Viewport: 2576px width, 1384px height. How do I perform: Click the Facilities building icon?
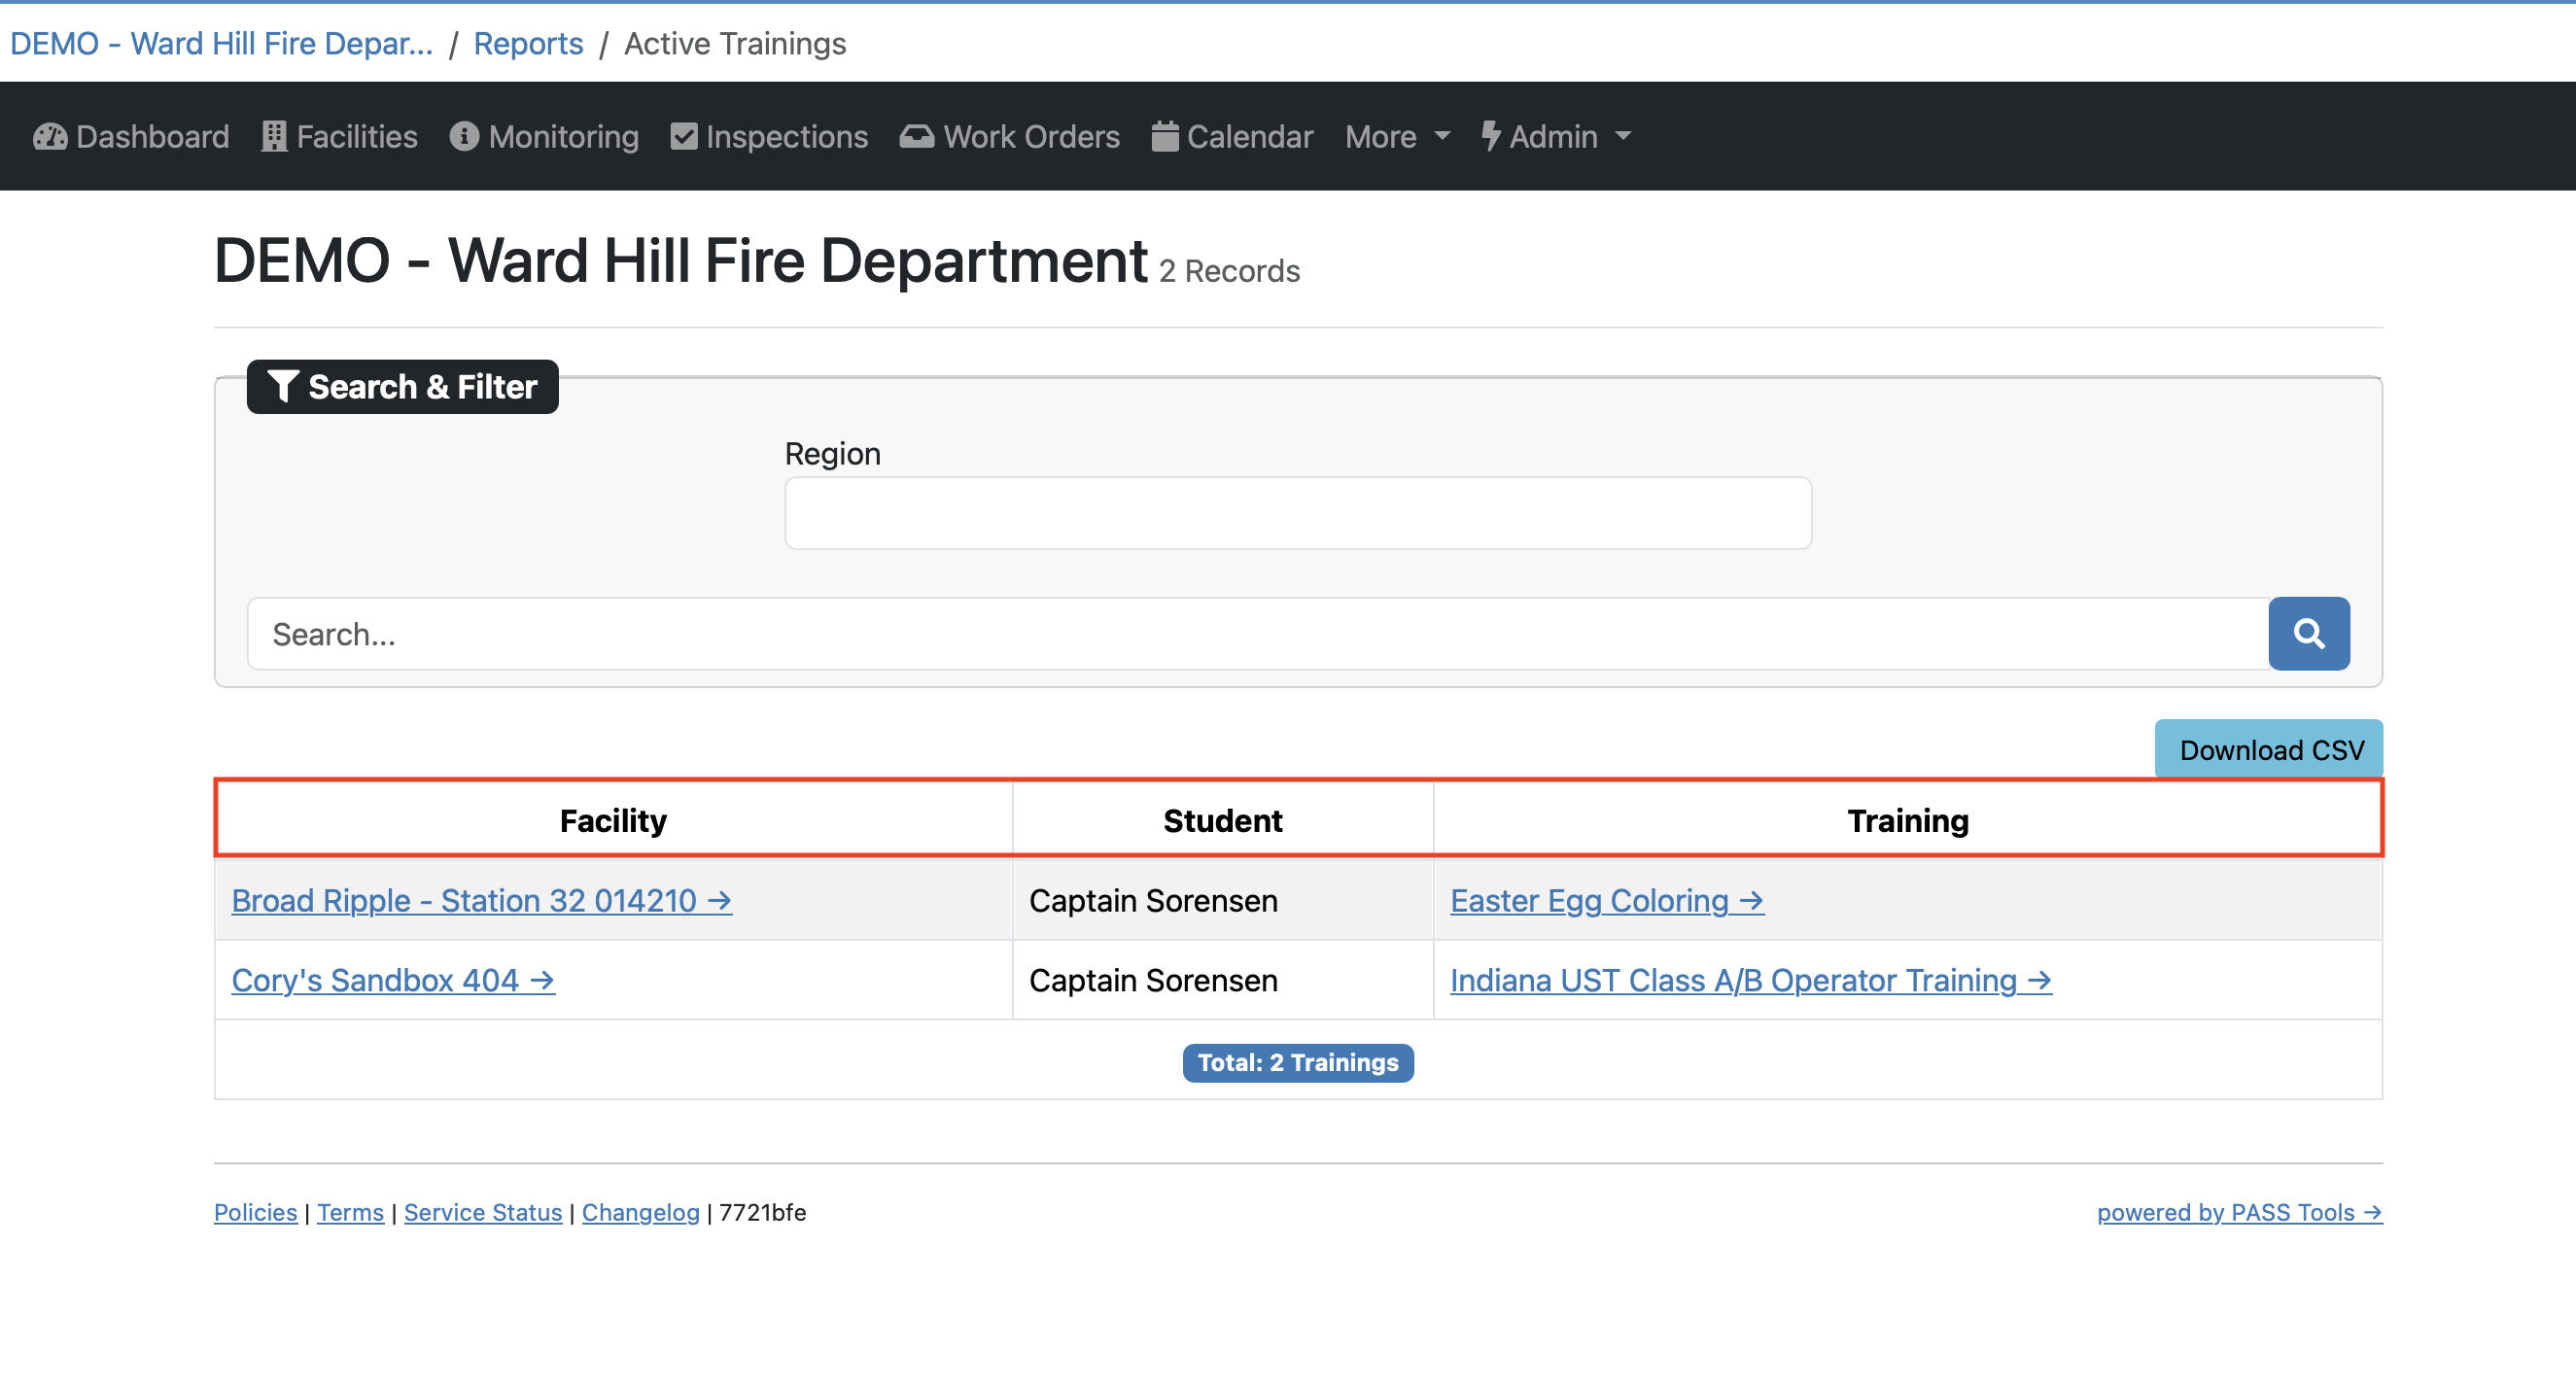273,137
